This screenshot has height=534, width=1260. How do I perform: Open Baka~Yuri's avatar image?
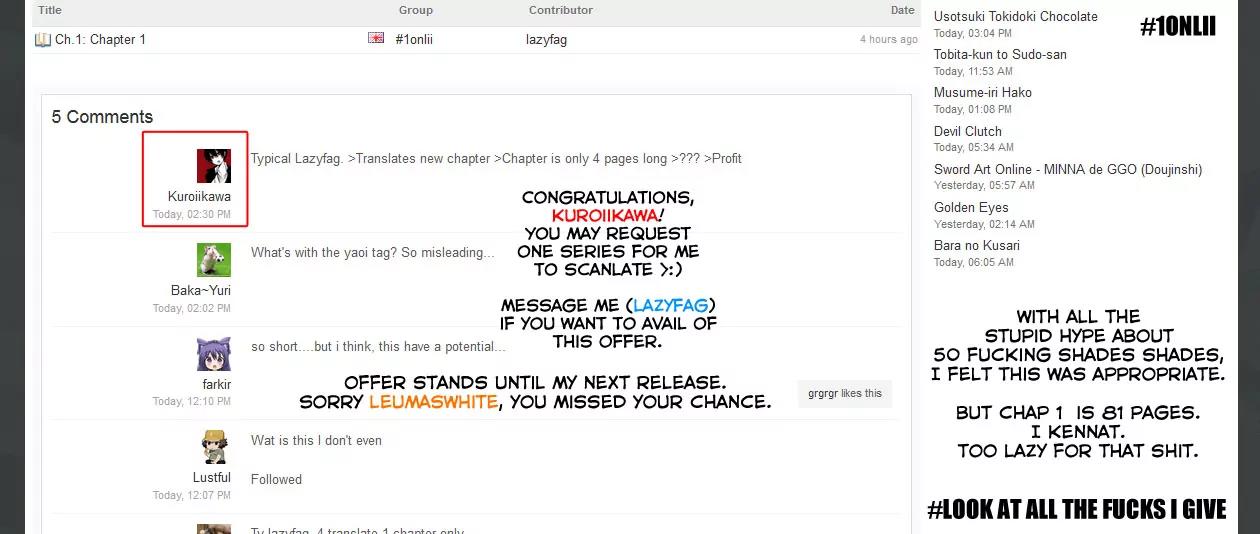click(214, 260)
